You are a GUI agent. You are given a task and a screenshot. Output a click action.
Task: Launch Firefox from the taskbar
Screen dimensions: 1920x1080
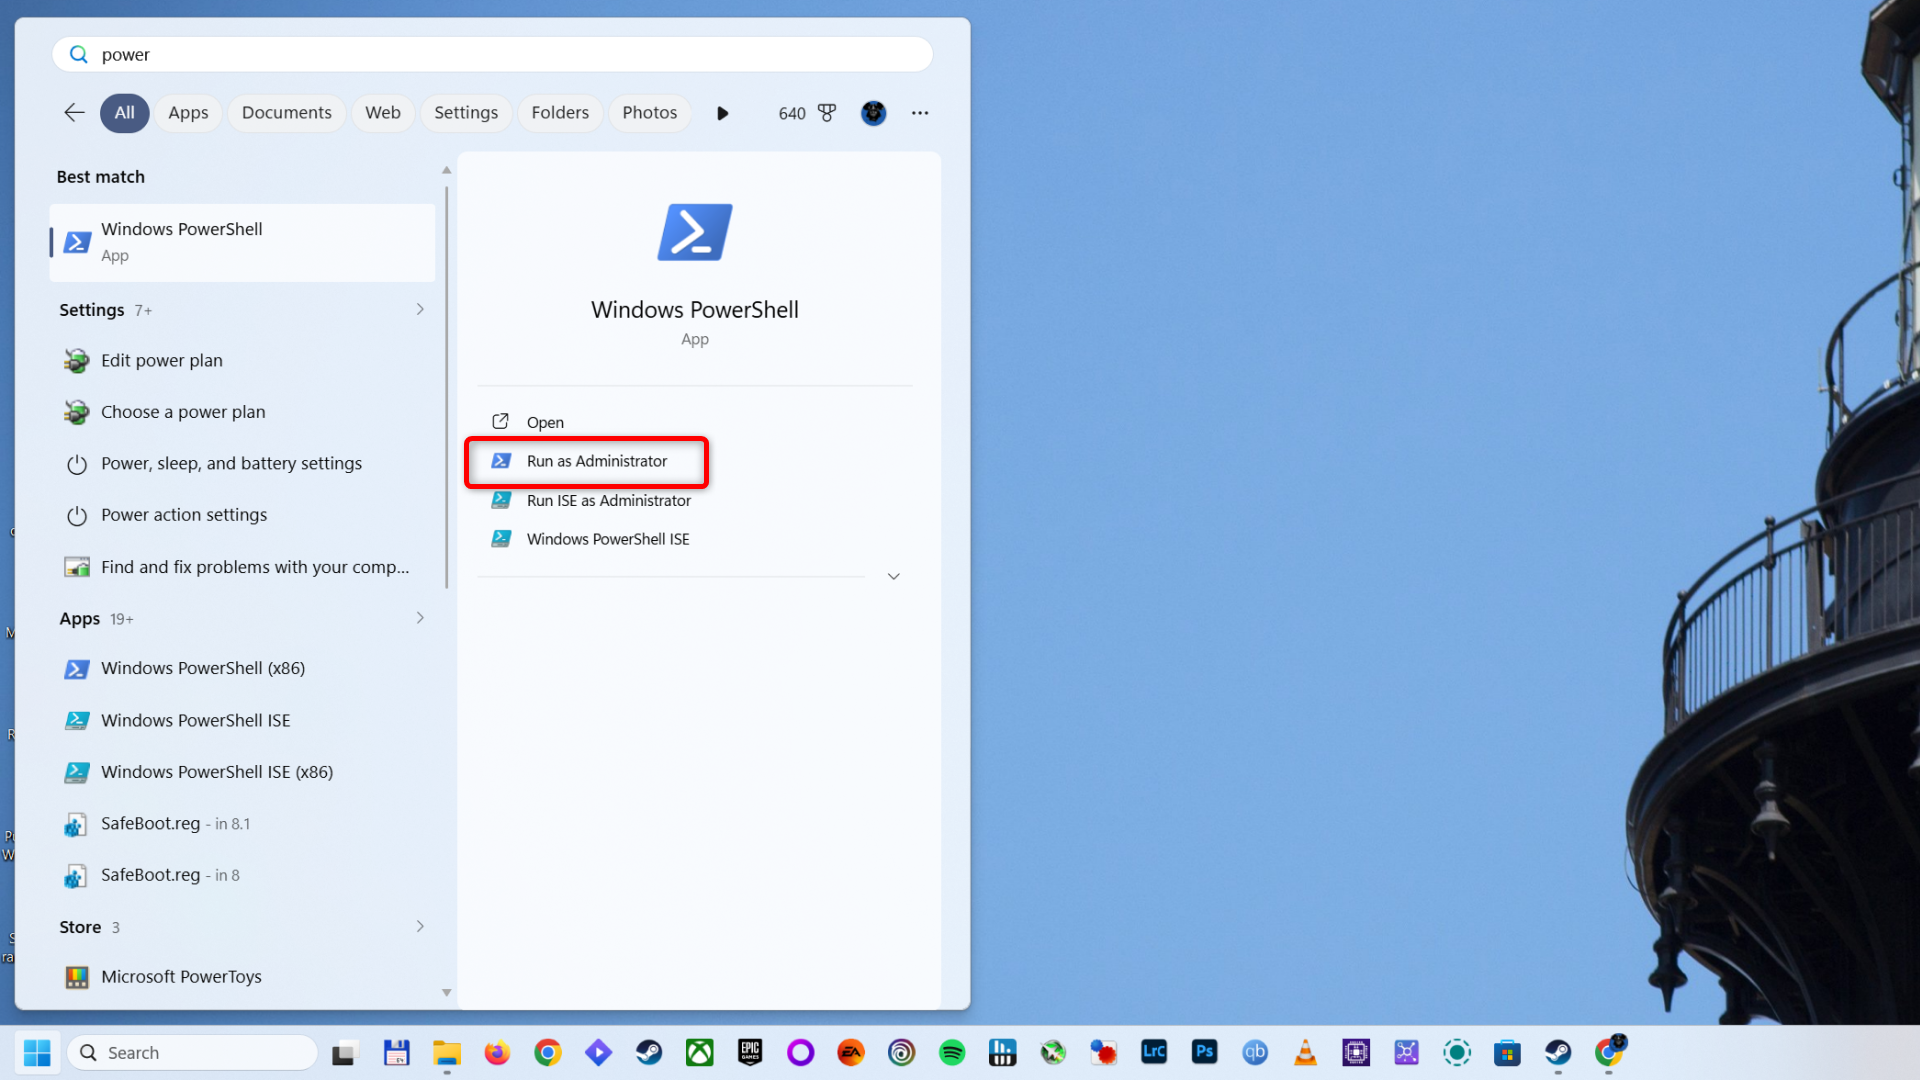[497, 1052]
